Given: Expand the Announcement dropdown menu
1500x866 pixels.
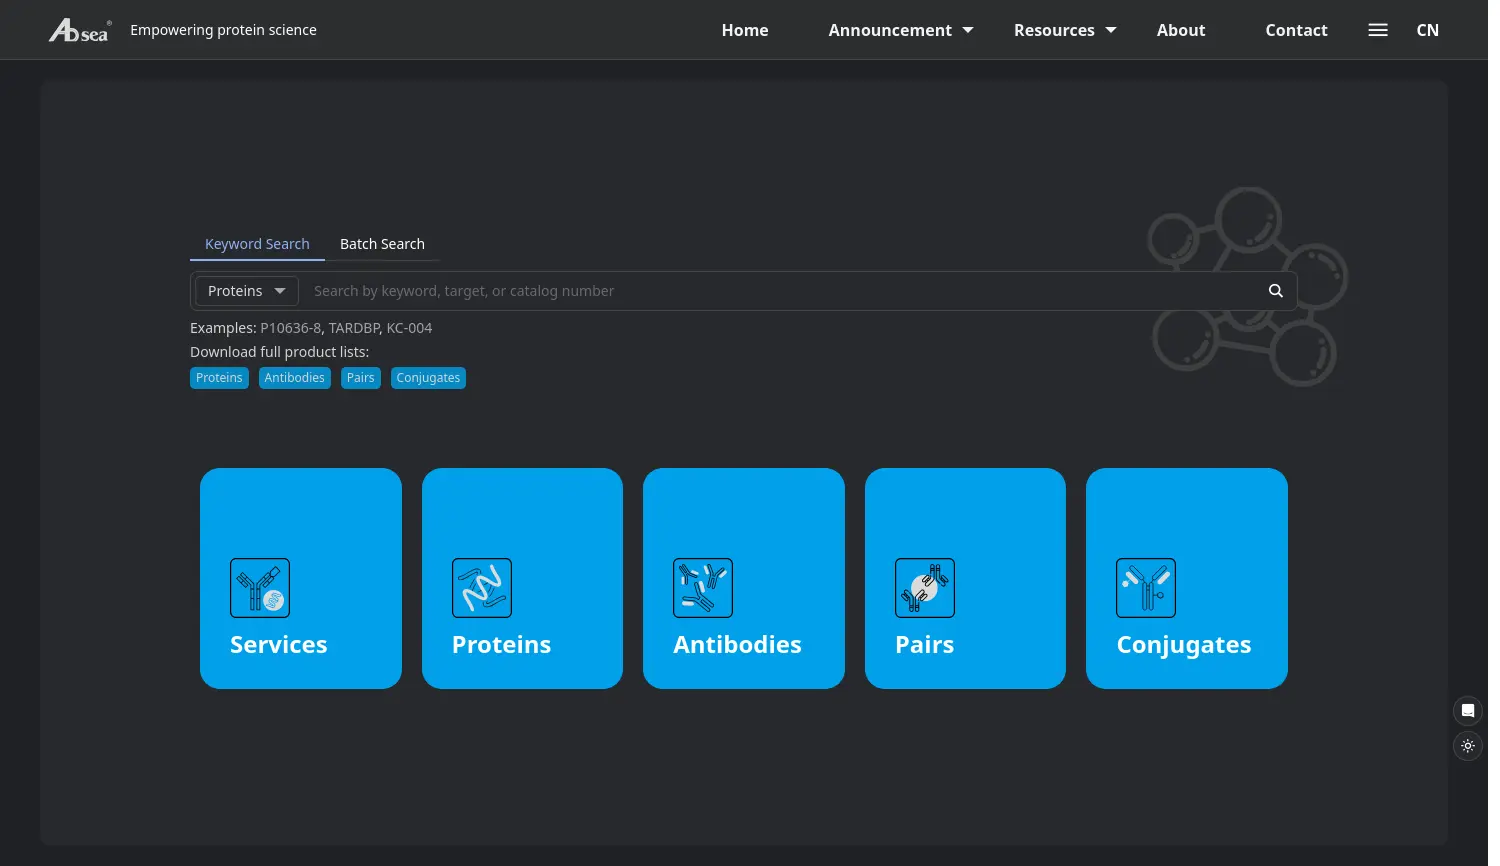Looking at the screenshot, I should tap(900, 30).
